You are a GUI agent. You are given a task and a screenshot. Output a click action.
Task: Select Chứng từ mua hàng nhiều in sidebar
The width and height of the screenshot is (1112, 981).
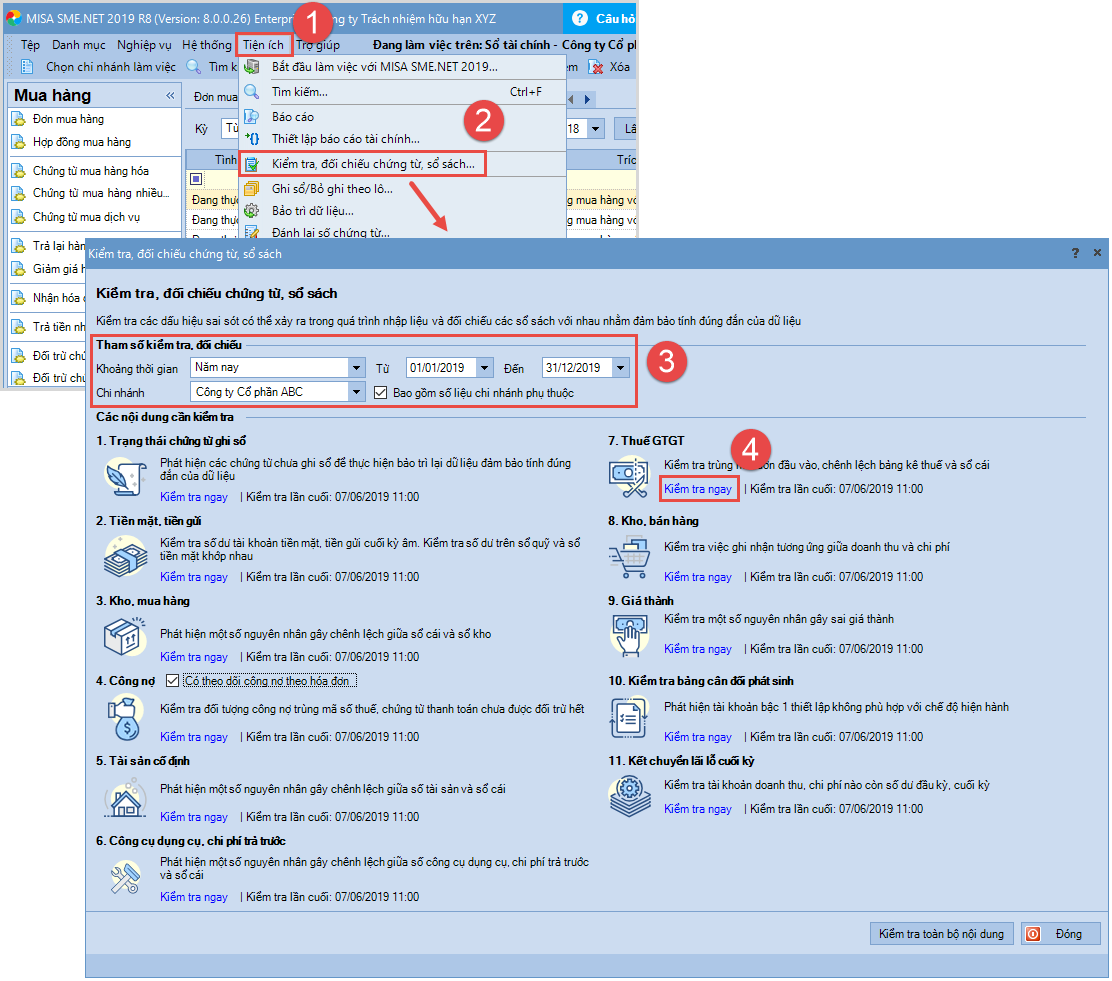[101, 193]
